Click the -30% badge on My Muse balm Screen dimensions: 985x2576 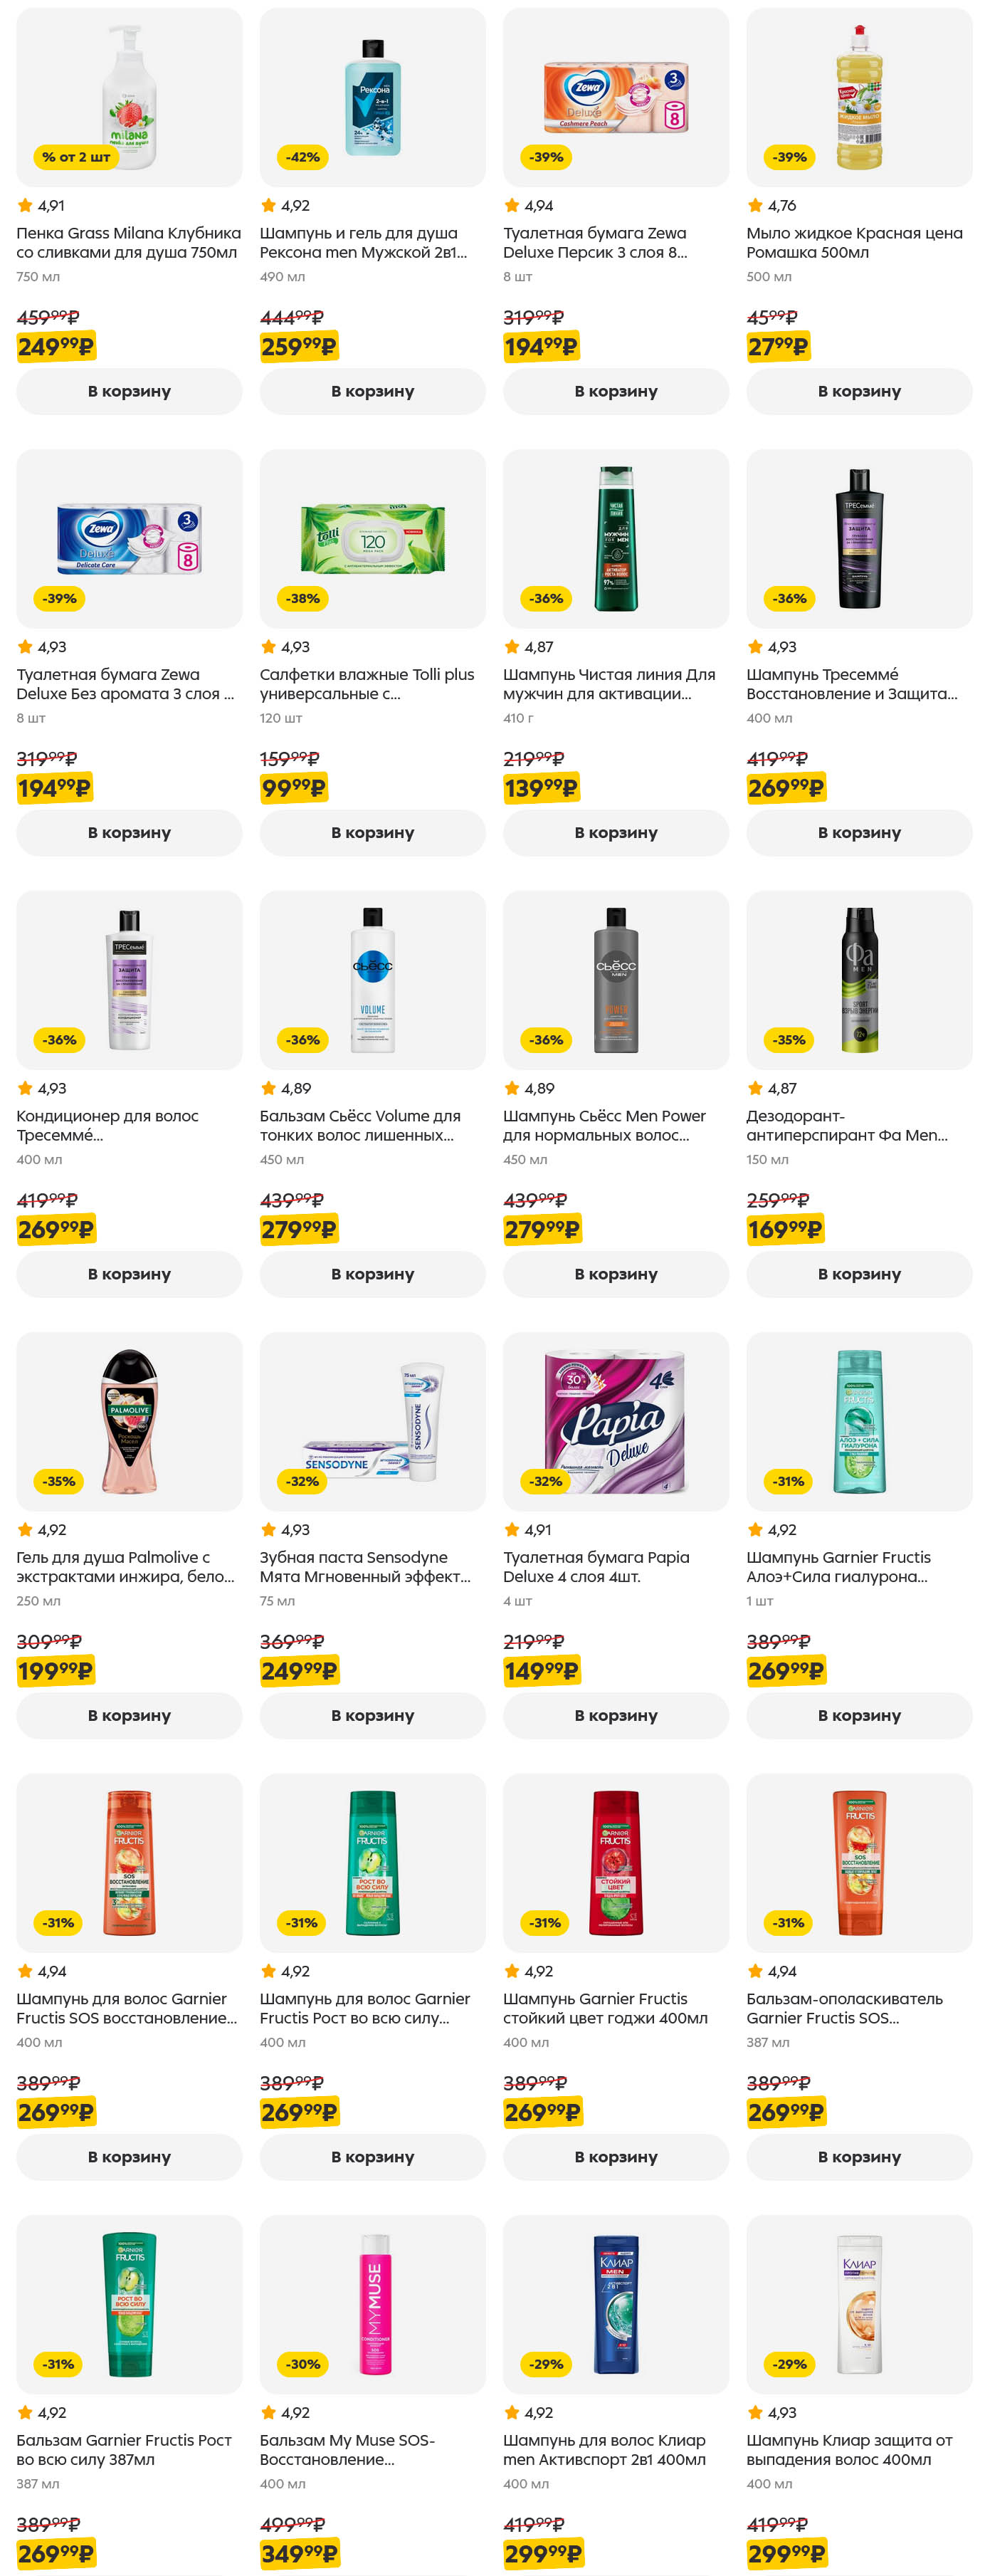click(x=302, y=2364)
